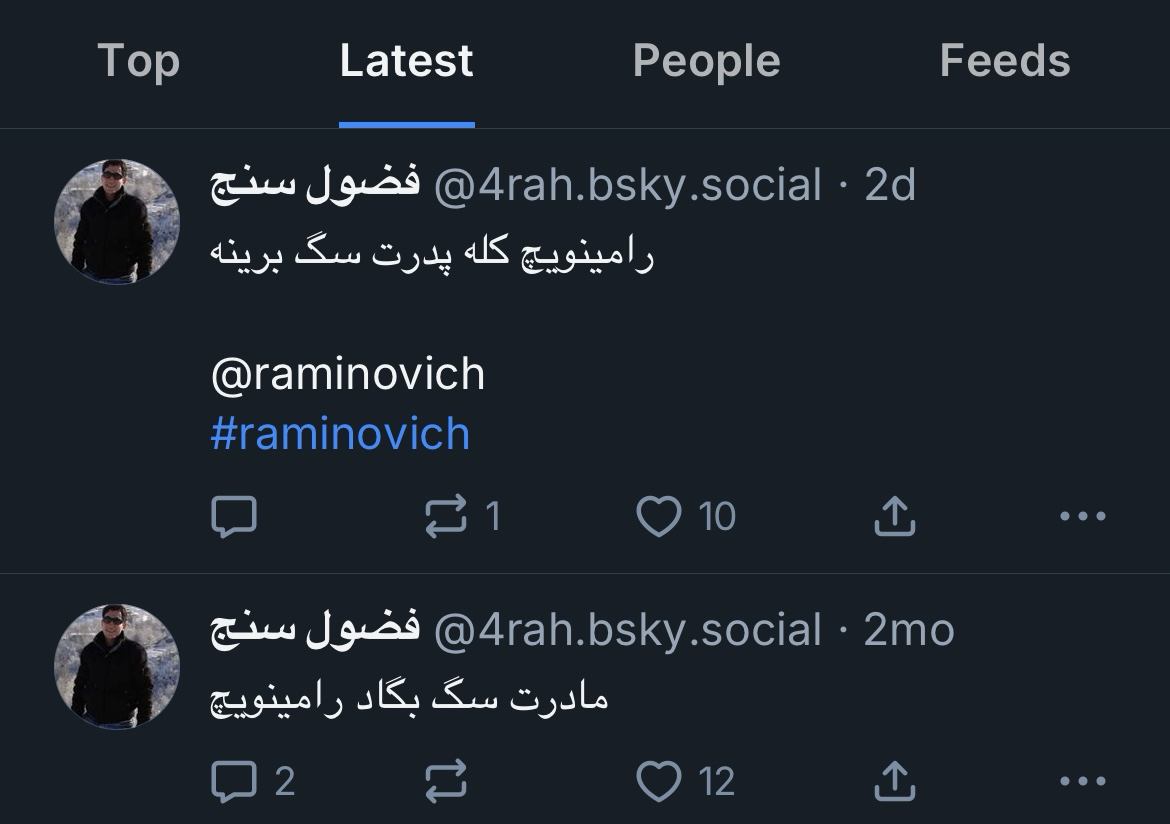Go to the Feeds tab

coord(1004,61)
